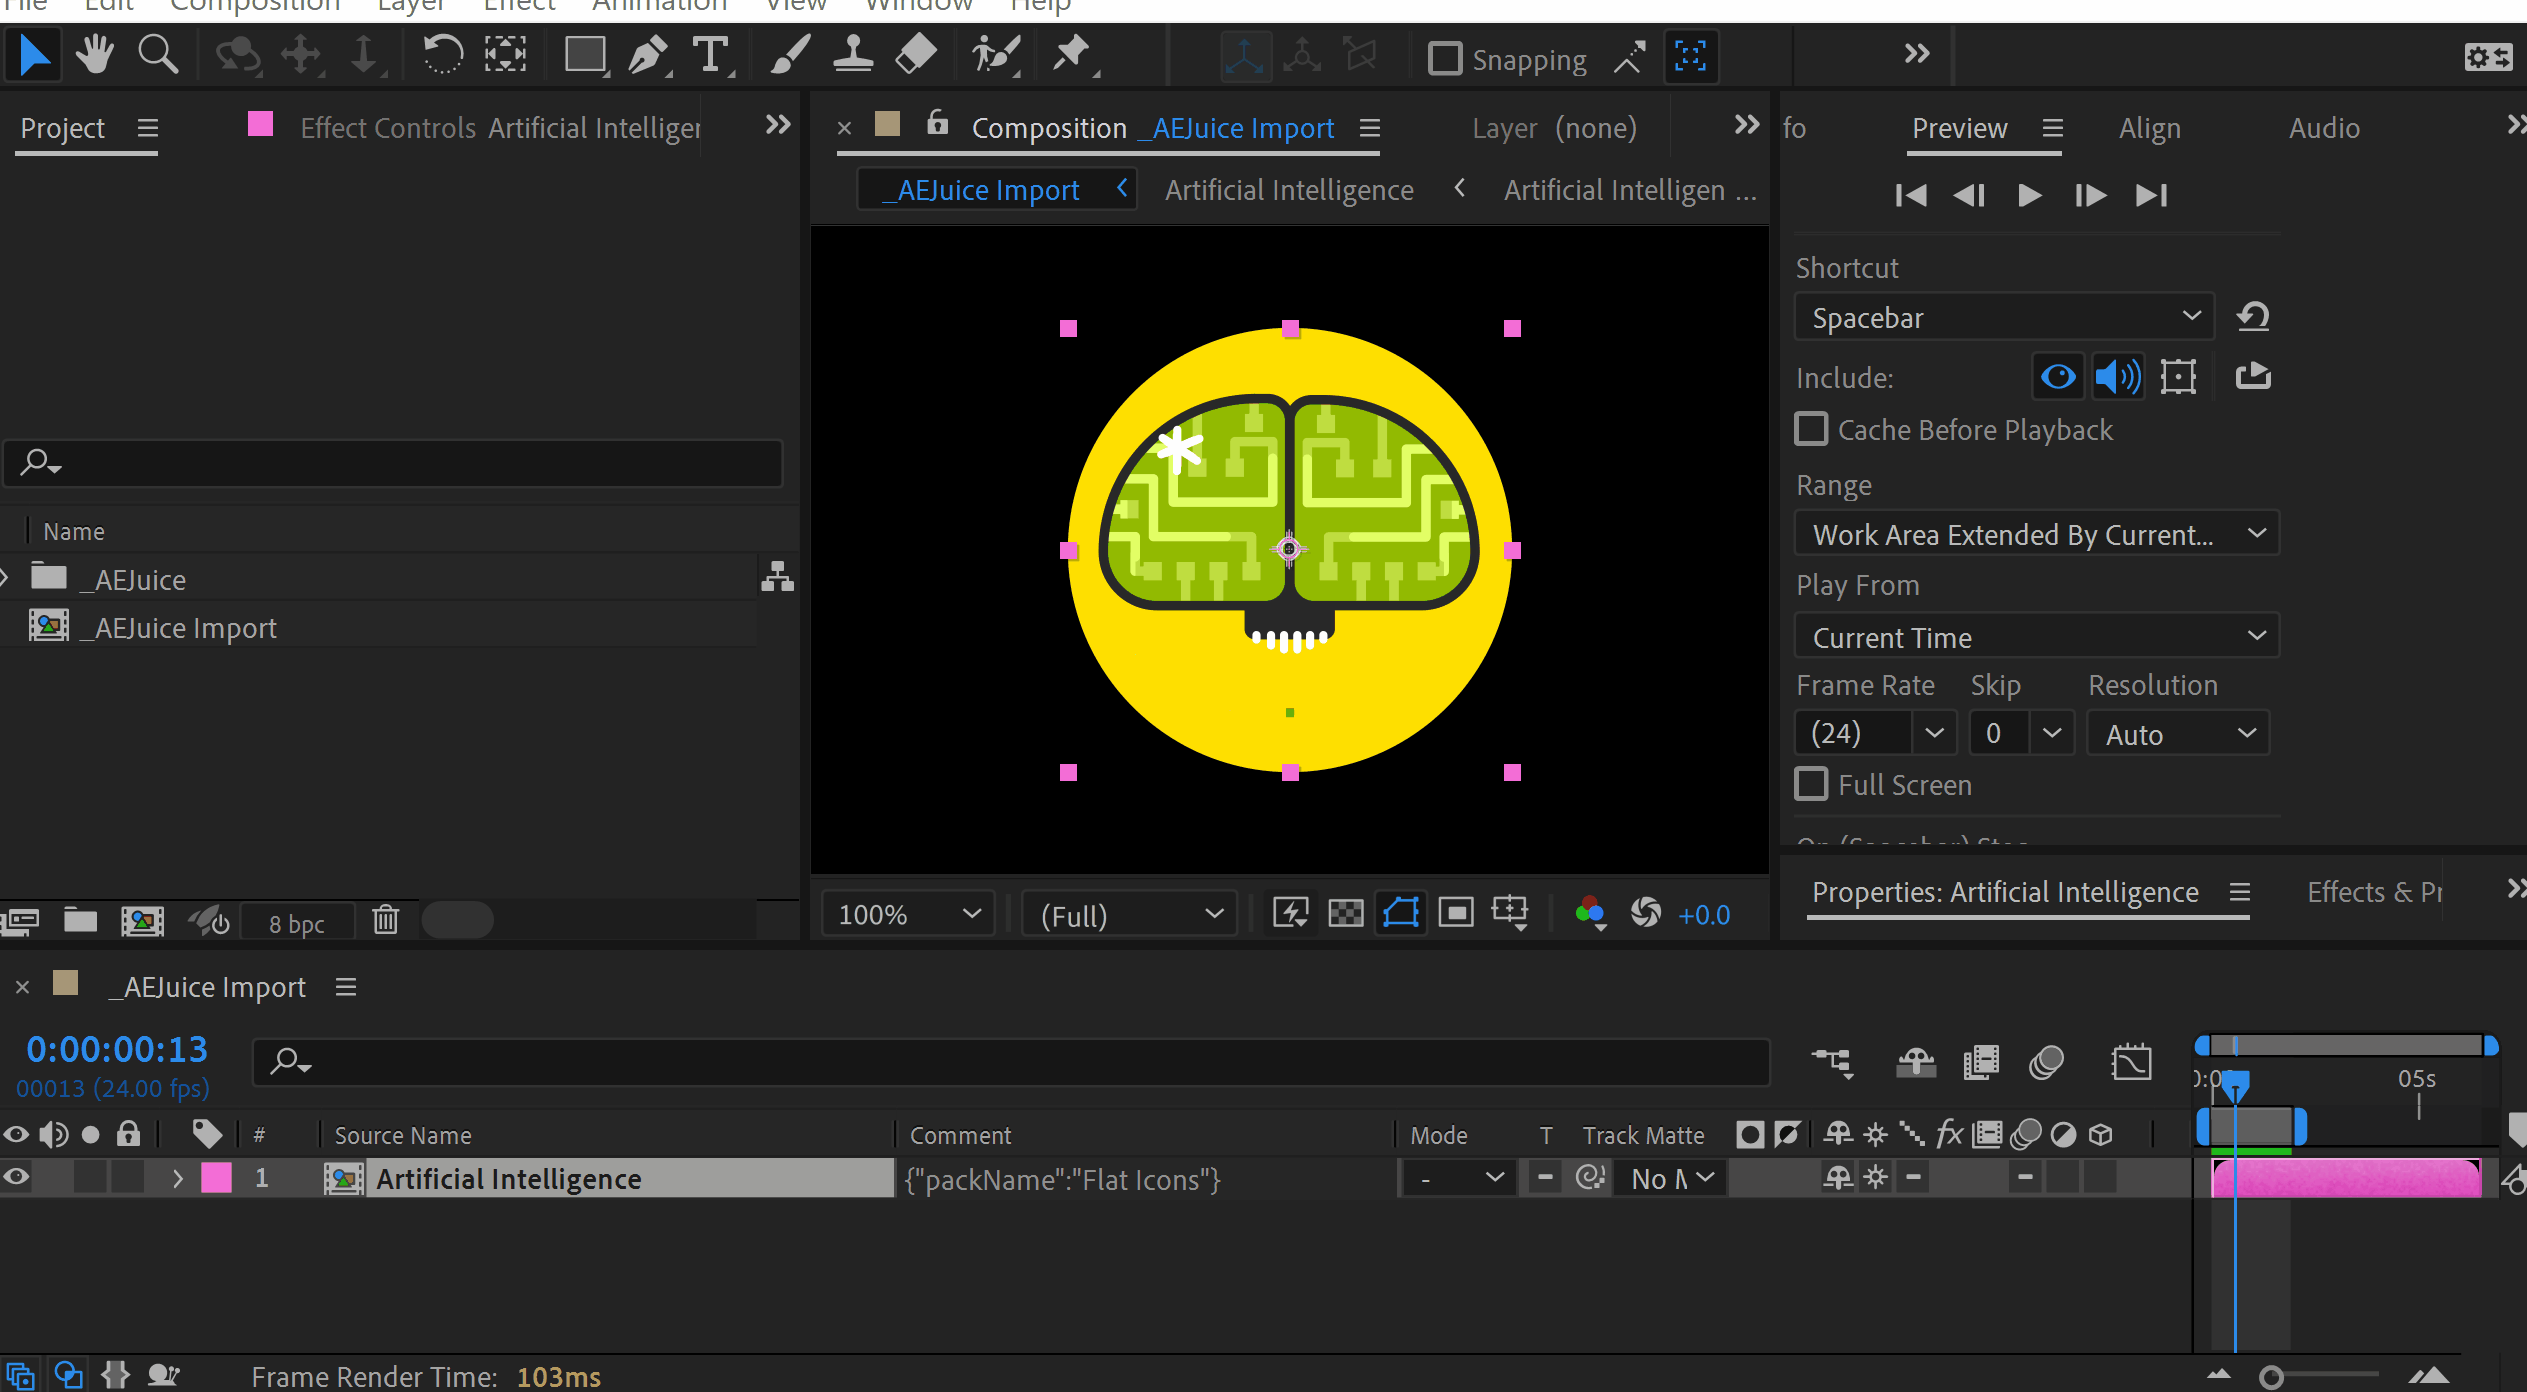This screenshot has height=1392, width=2527.
Task: Select the Hand tool
Action: point(95,55)
